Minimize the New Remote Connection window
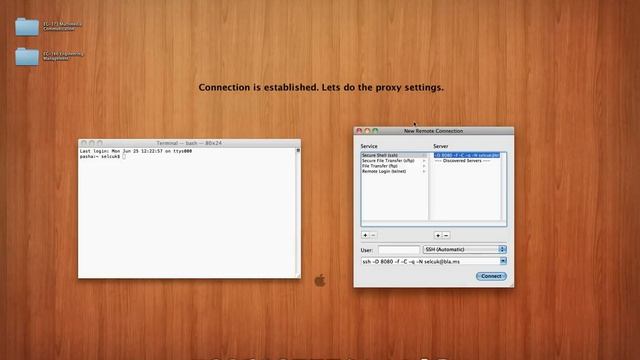The image size is (640, 360). [367, 131]
